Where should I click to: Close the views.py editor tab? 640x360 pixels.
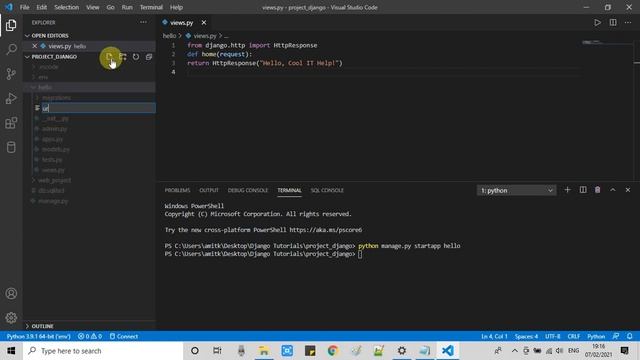pos(204,22)
